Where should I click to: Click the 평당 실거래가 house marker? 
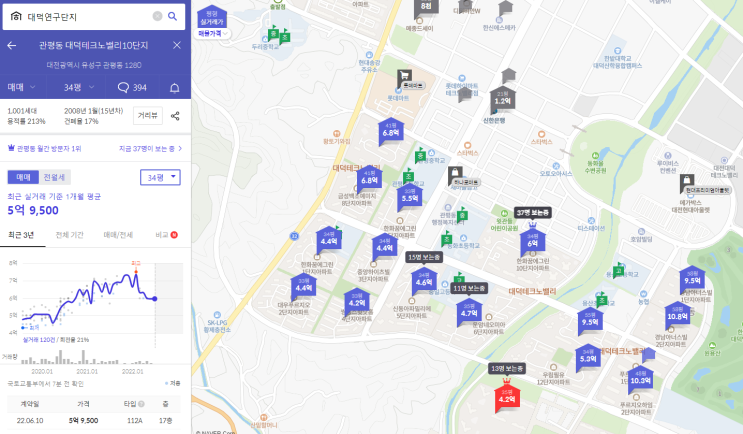pyautogui.click(x=212, y=18)
